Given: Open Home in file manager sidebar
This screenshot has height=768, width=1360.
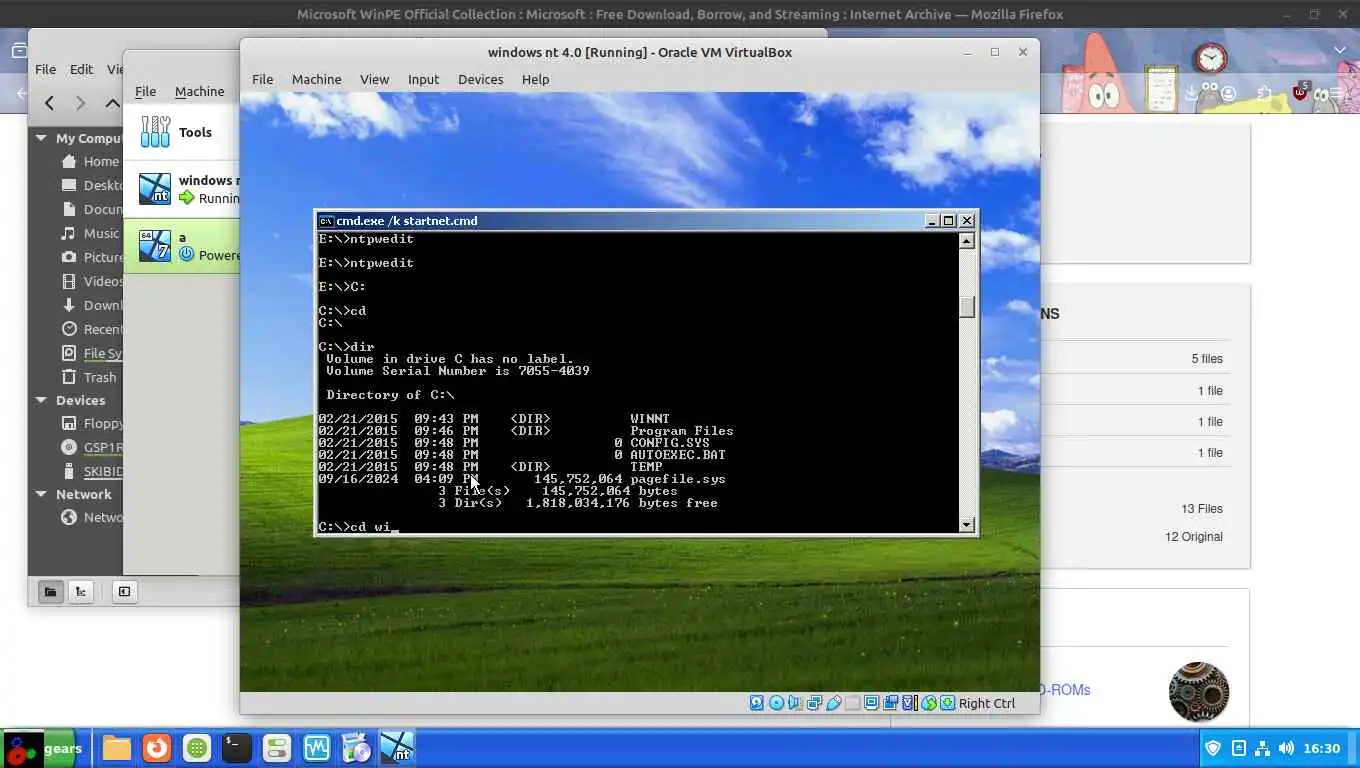Looking at the screenshot, I should click(90, 161).
